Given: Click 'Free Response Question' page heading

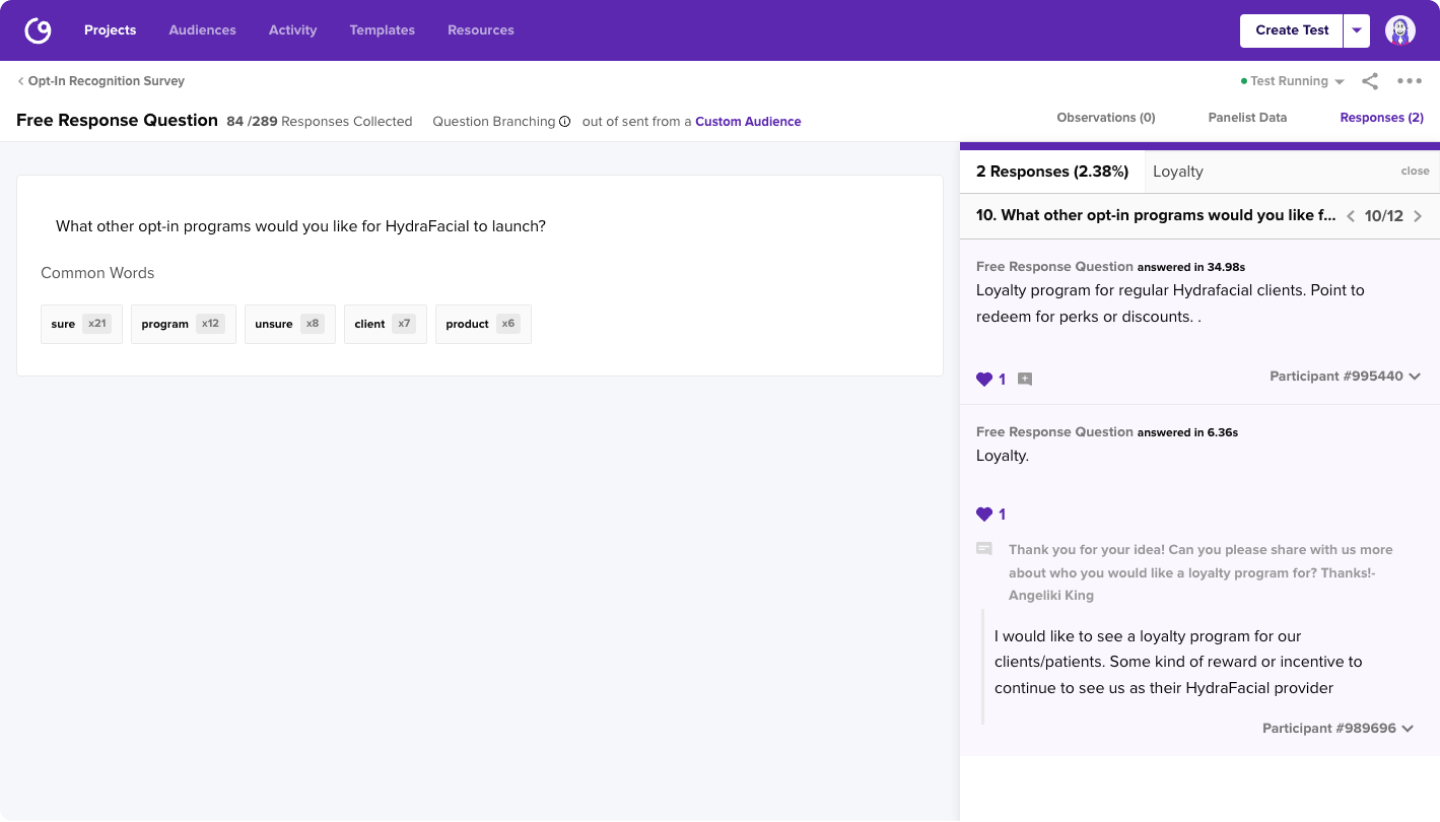Looking at the screenshot, I should [117, 121].
